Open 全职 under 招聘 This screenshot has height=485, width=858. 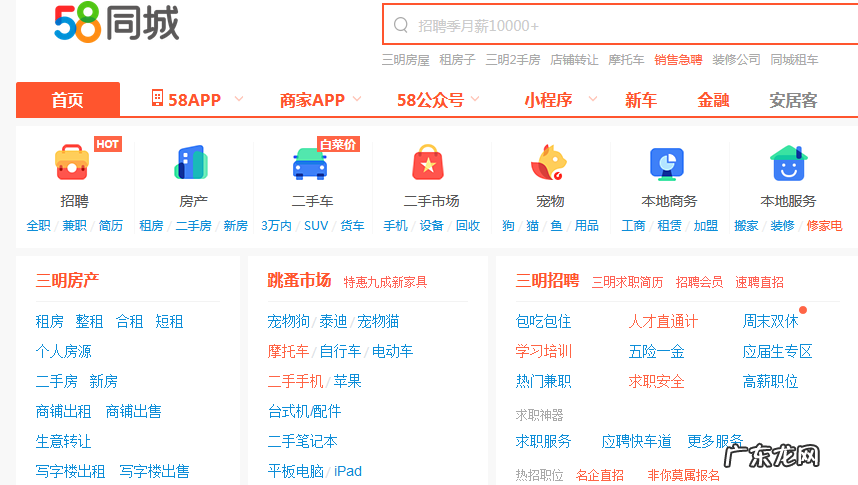click(x=38, y=226)
